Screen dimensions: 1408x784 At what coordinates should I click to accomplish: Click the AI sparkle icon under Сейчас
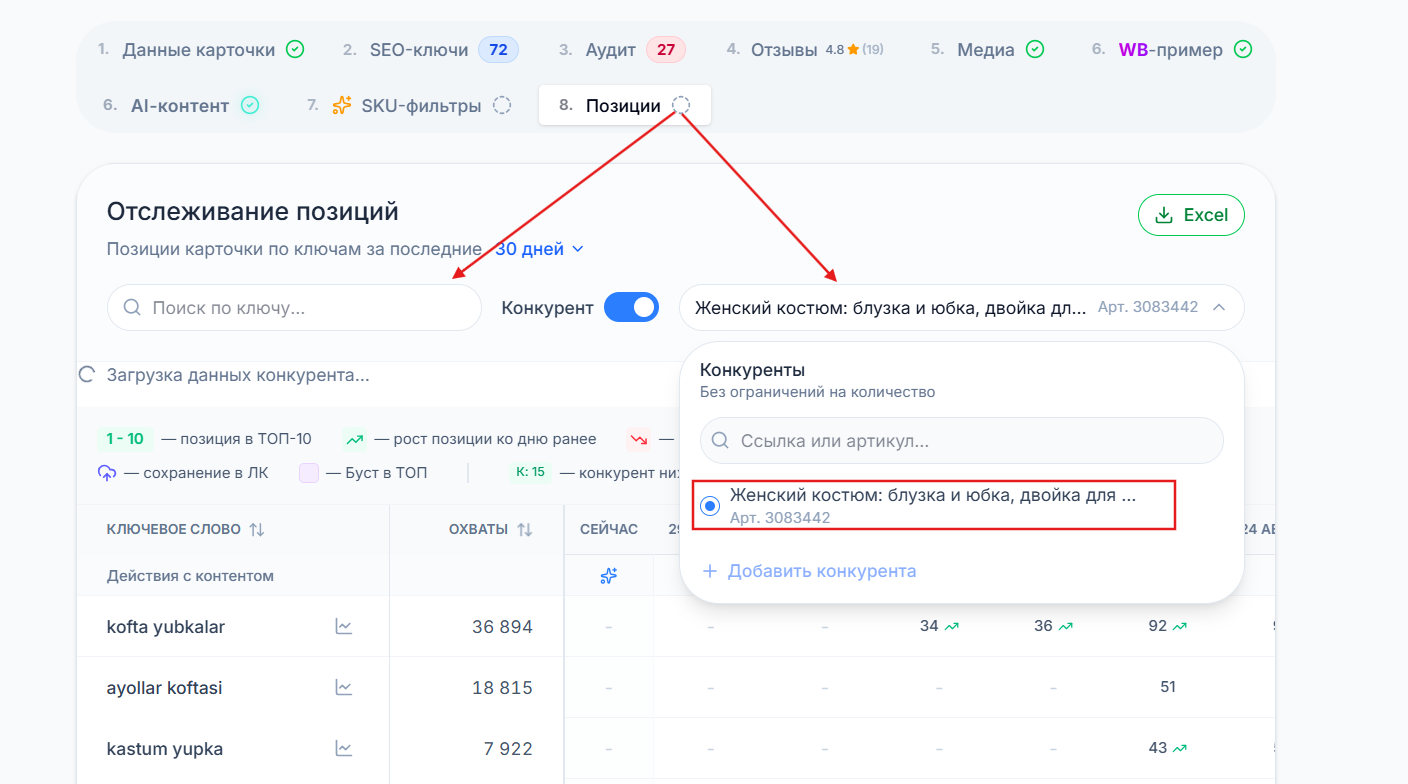click(608, 576)
